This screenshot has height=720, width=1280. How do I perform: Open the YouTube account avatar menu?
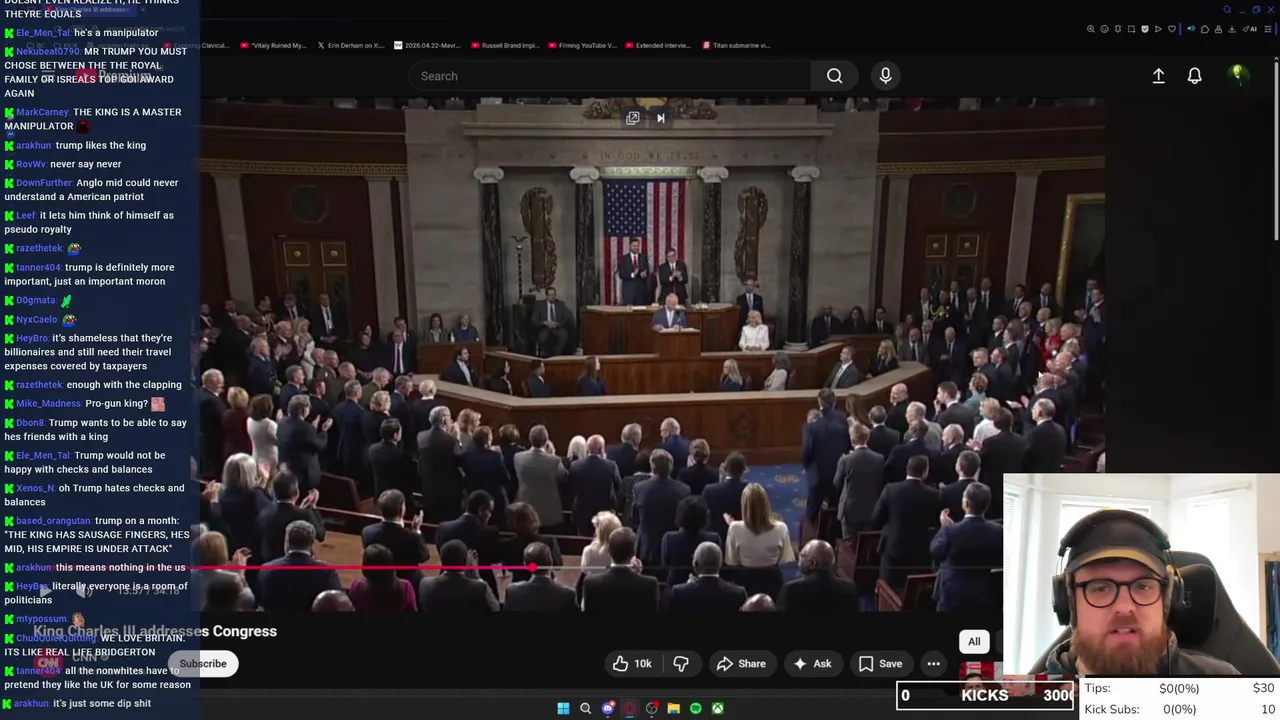point(1237,75)
